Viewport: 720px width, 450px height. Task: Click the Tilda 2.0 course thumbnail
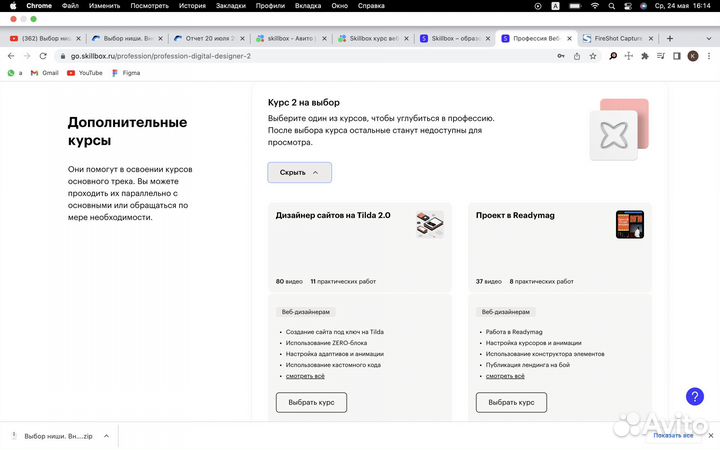tap(430, 225)
